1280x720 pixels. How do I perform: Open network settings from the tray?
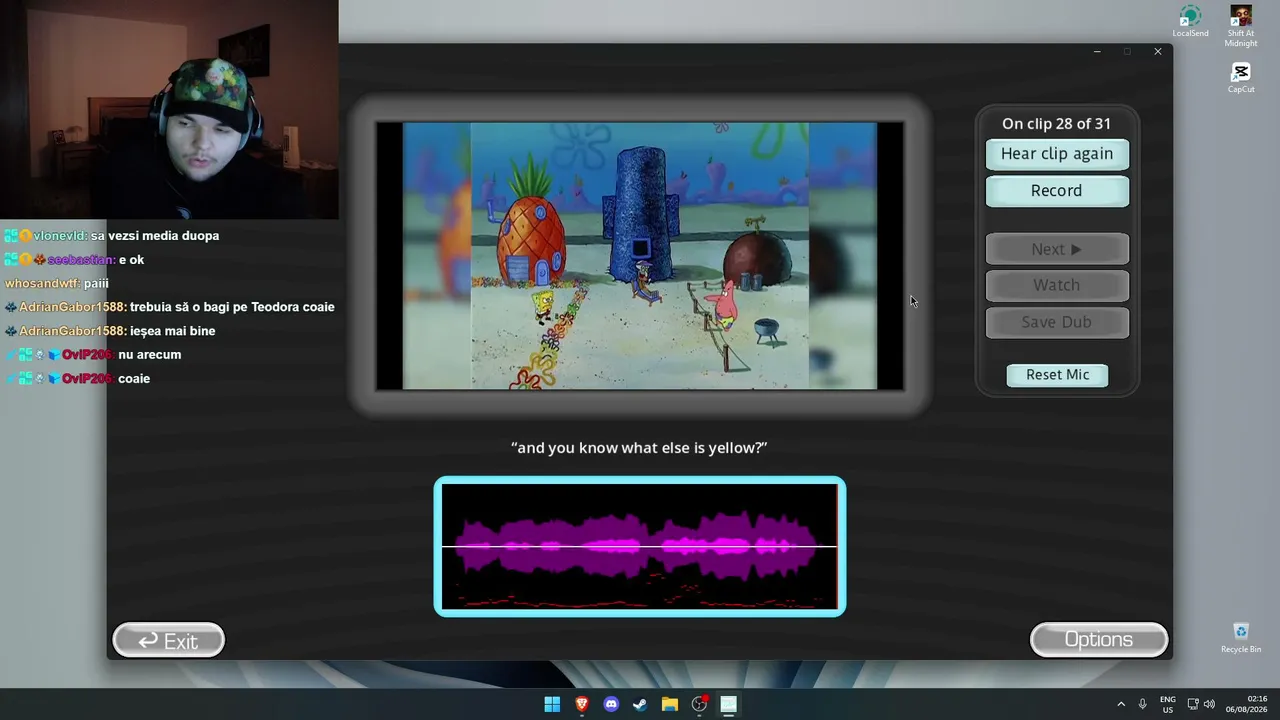1193,704
